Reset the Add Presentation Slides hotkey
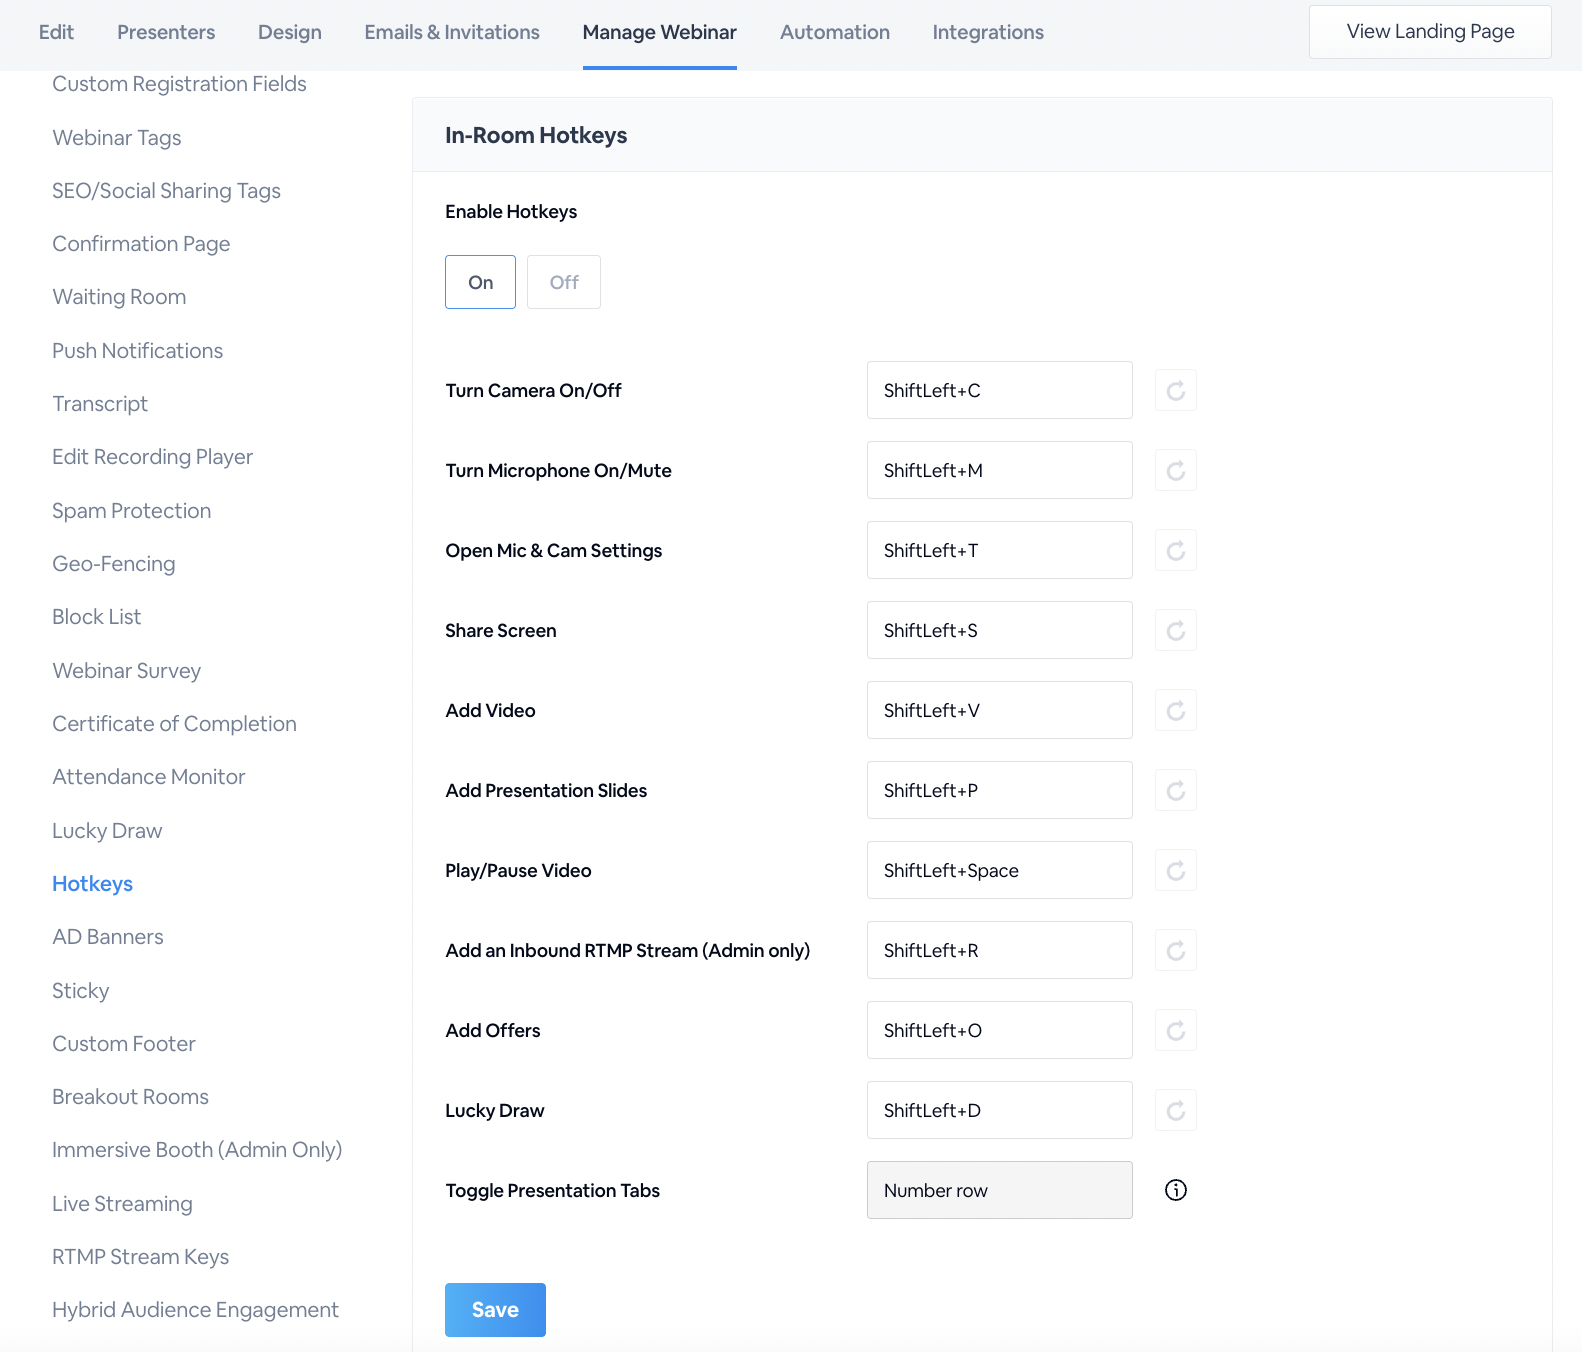This screenshot has height=1352, width=1582. [x=1176, y=790]
